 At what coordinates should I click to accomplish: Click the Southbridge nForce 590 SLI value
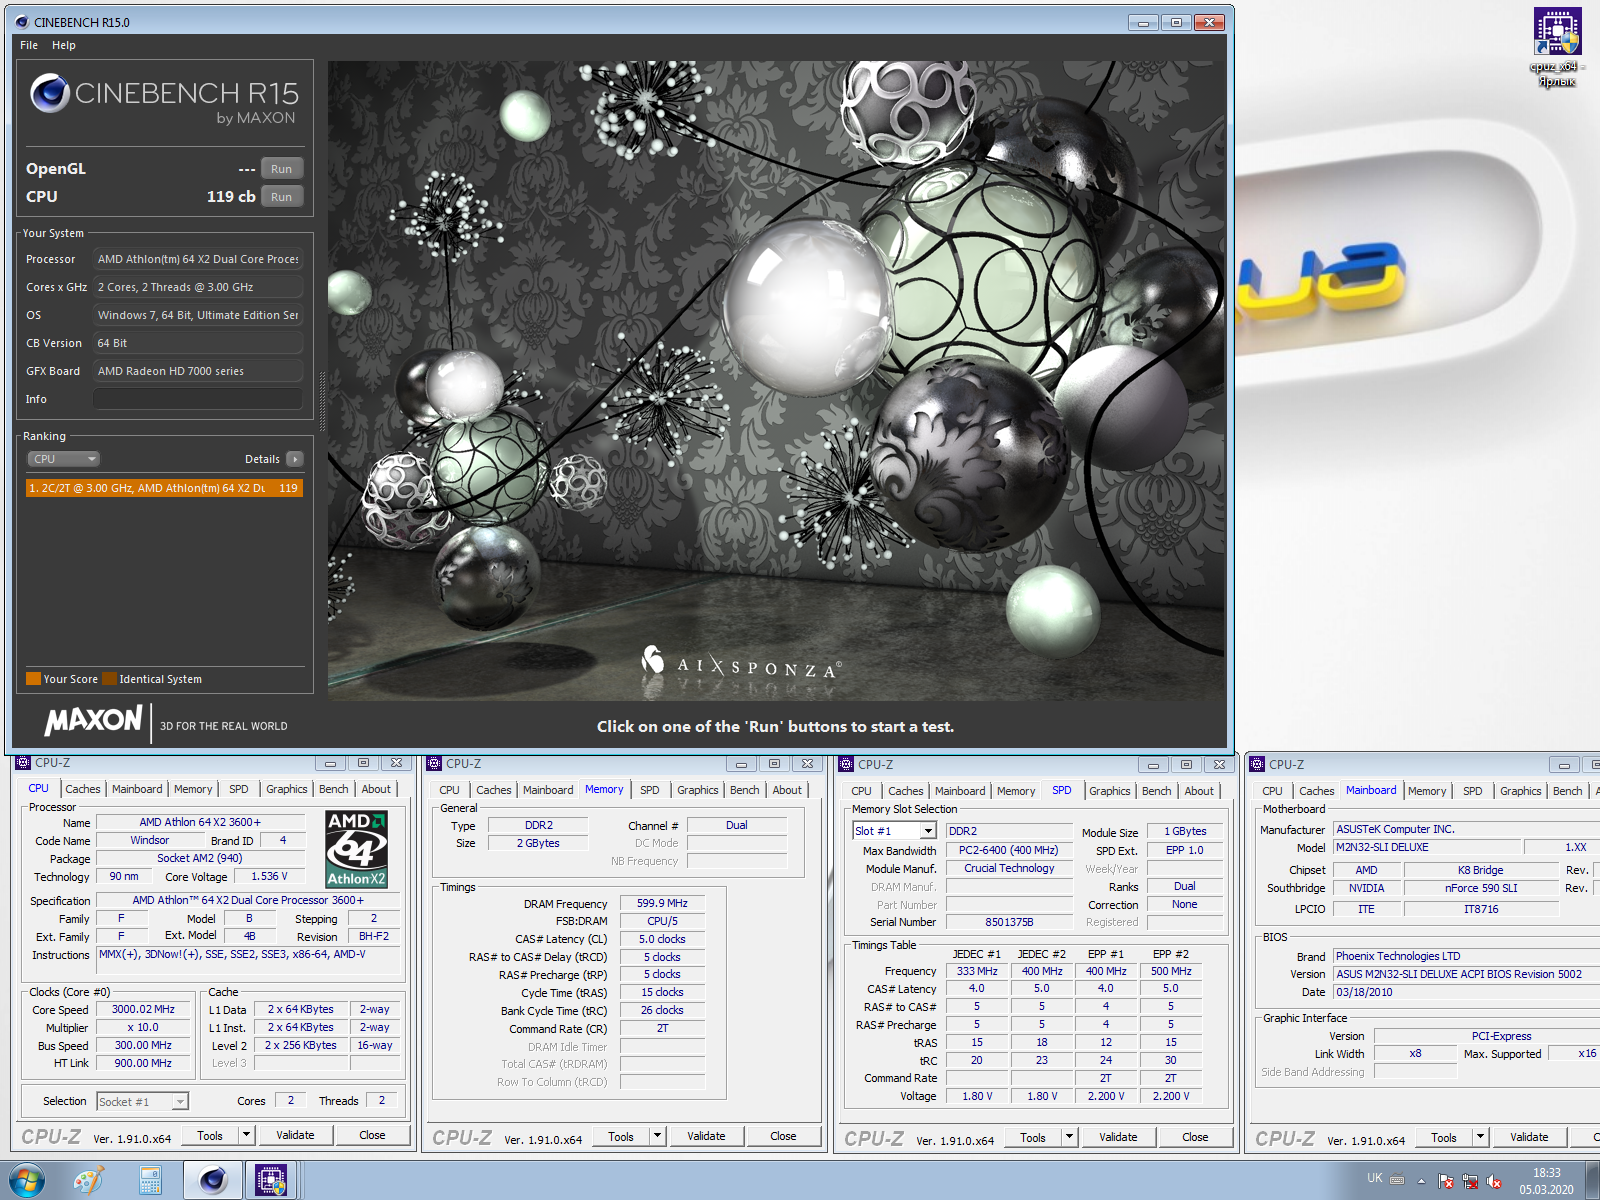pos(1481,888)
